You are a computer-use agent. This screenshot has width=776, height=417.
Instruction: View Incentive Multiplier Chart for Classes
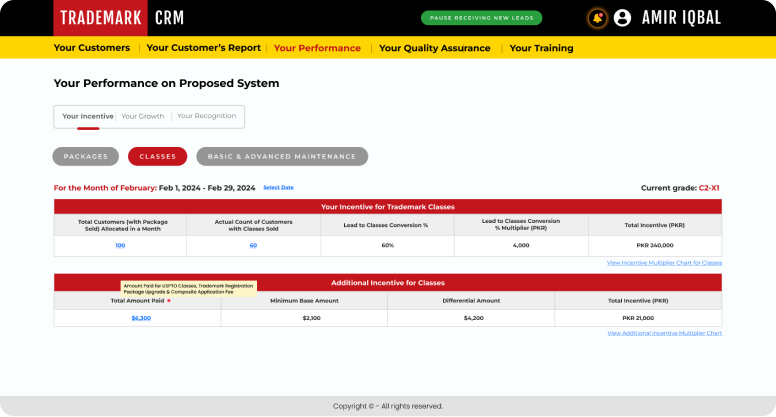click(x=664, y=263)
